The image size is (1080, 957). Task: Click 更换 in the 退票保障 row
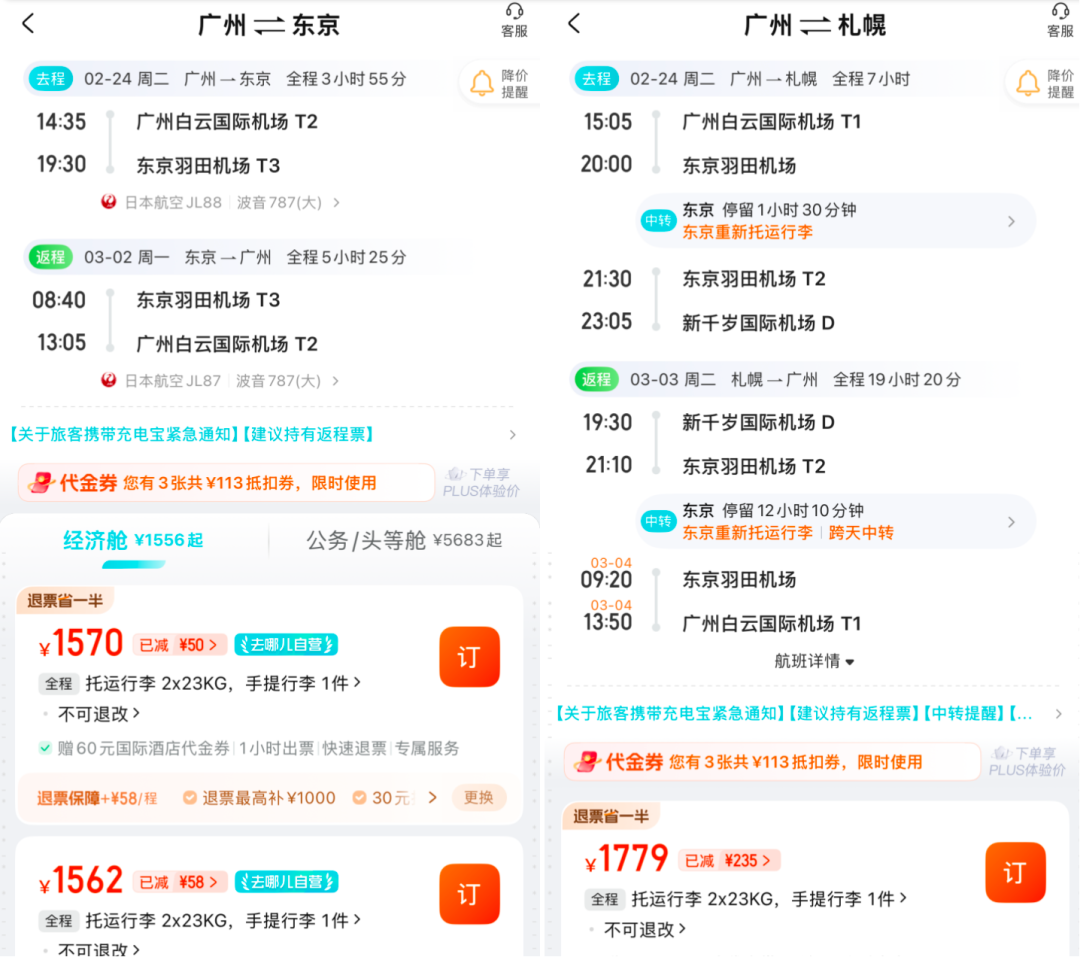coord(479,798)
